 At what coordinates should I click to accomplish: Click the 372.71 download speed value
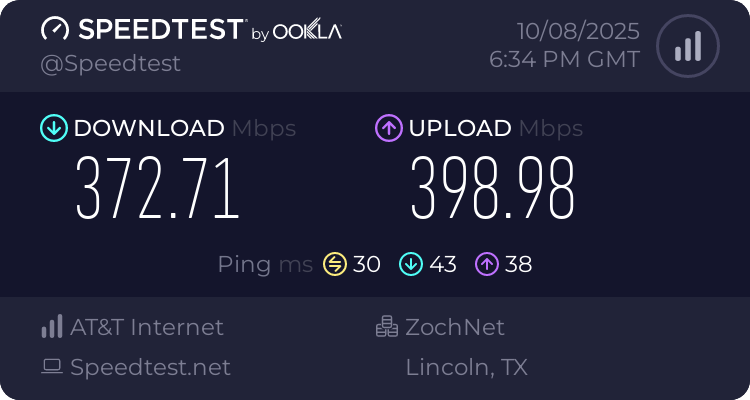(158, 189)
